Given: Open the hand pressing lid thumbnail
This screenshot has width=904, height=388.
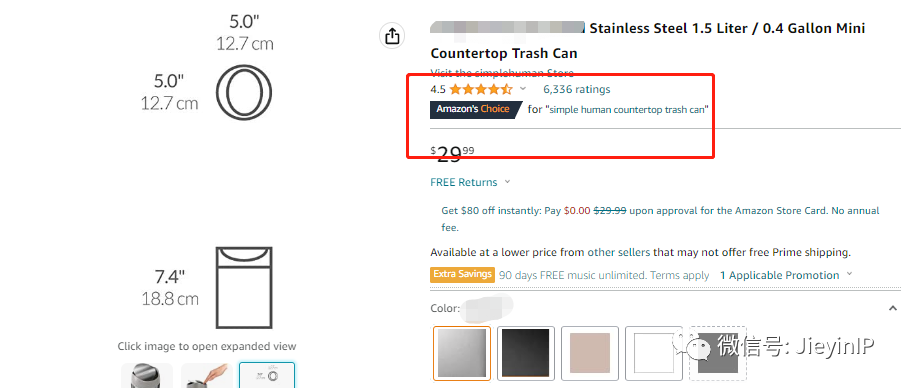Looking at the screenshot, I should 206,375.
